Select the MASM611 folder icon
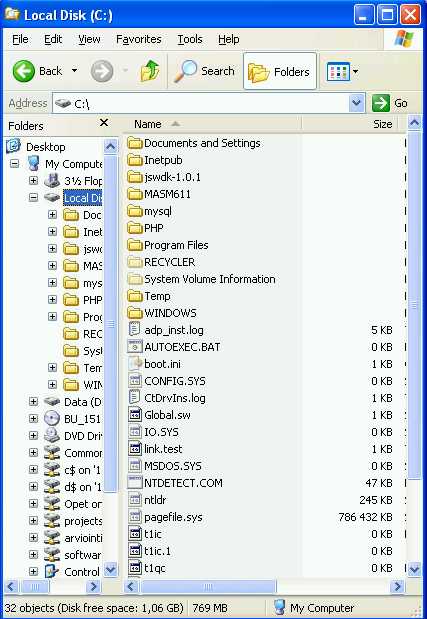Screen dimensions: 427x619 135,194
